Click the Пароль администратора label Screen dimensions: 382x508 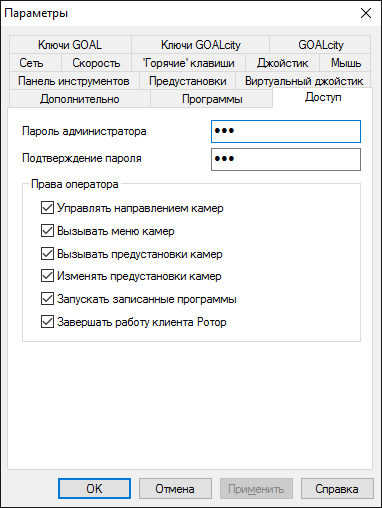point(84,131)
